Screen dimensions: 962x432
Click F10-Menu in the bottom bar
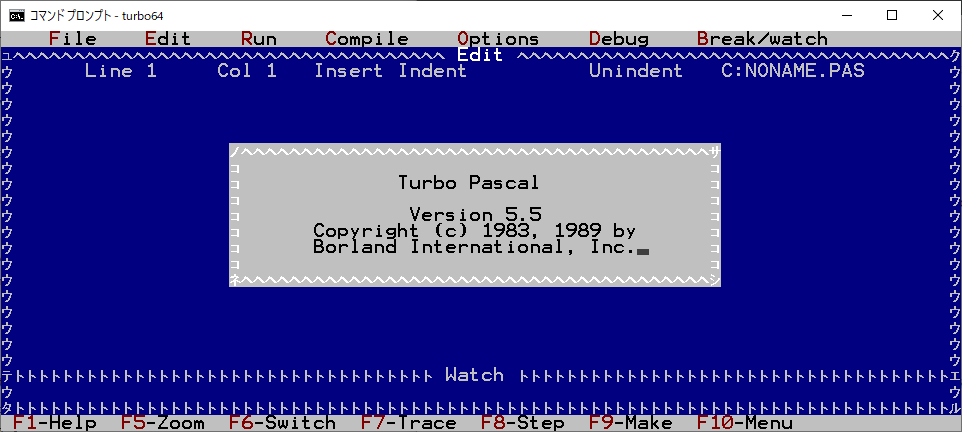745,423
